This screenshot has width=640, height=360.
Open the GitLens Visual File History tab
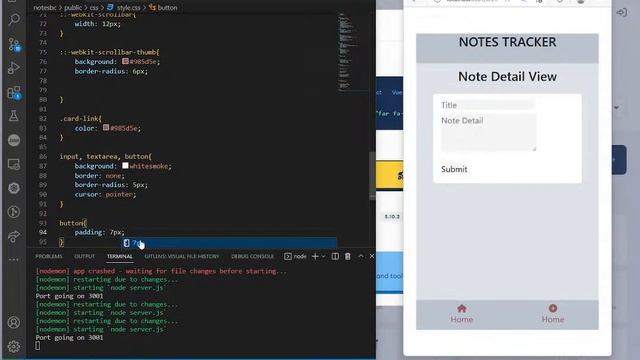182,256
